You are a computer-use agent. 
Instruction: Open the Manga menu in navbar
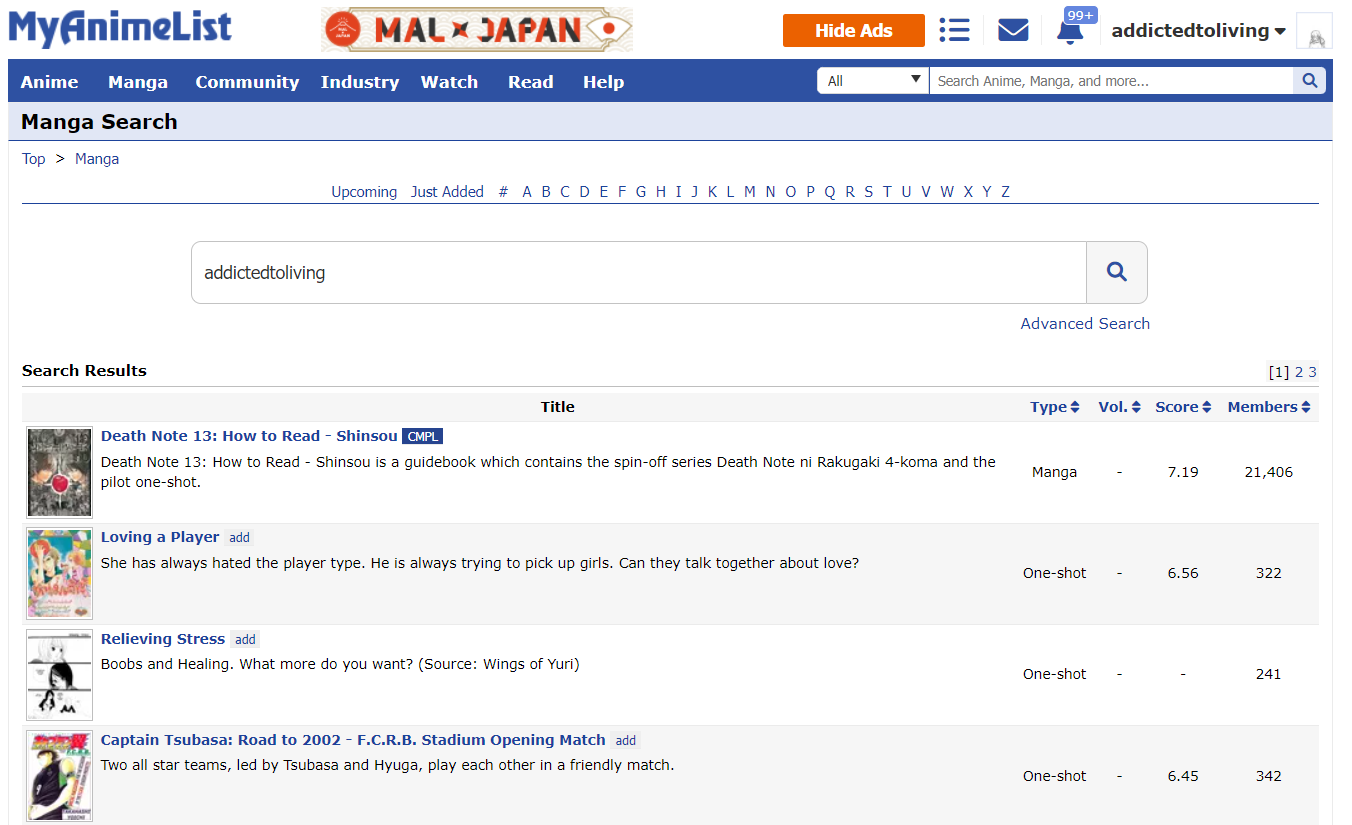(x=138, y=82)
